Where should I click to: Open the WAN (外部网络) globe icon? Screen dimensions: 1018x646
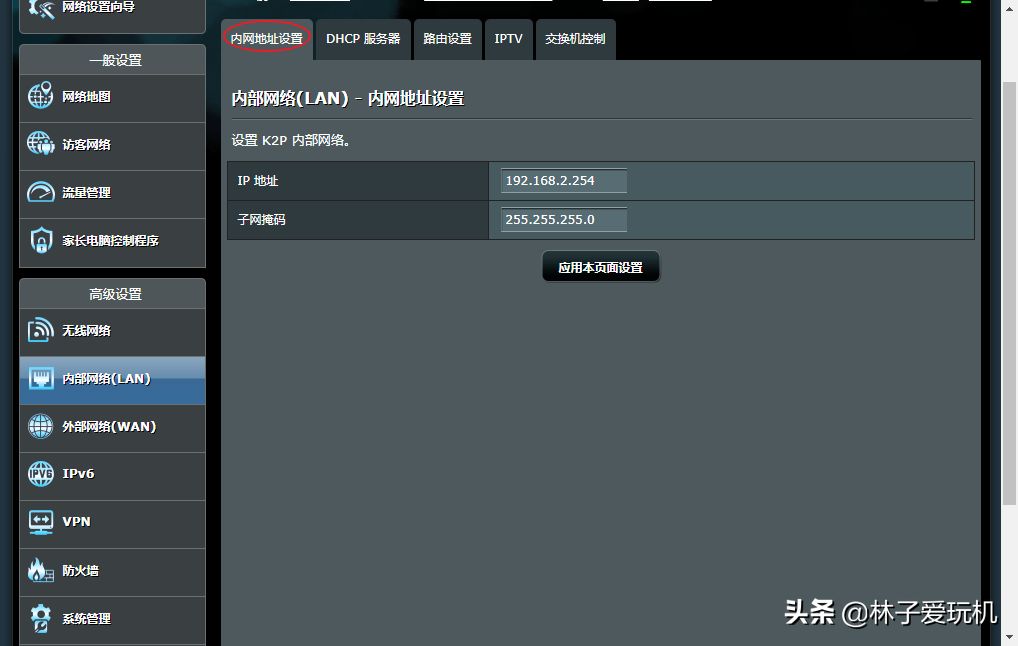41,426
